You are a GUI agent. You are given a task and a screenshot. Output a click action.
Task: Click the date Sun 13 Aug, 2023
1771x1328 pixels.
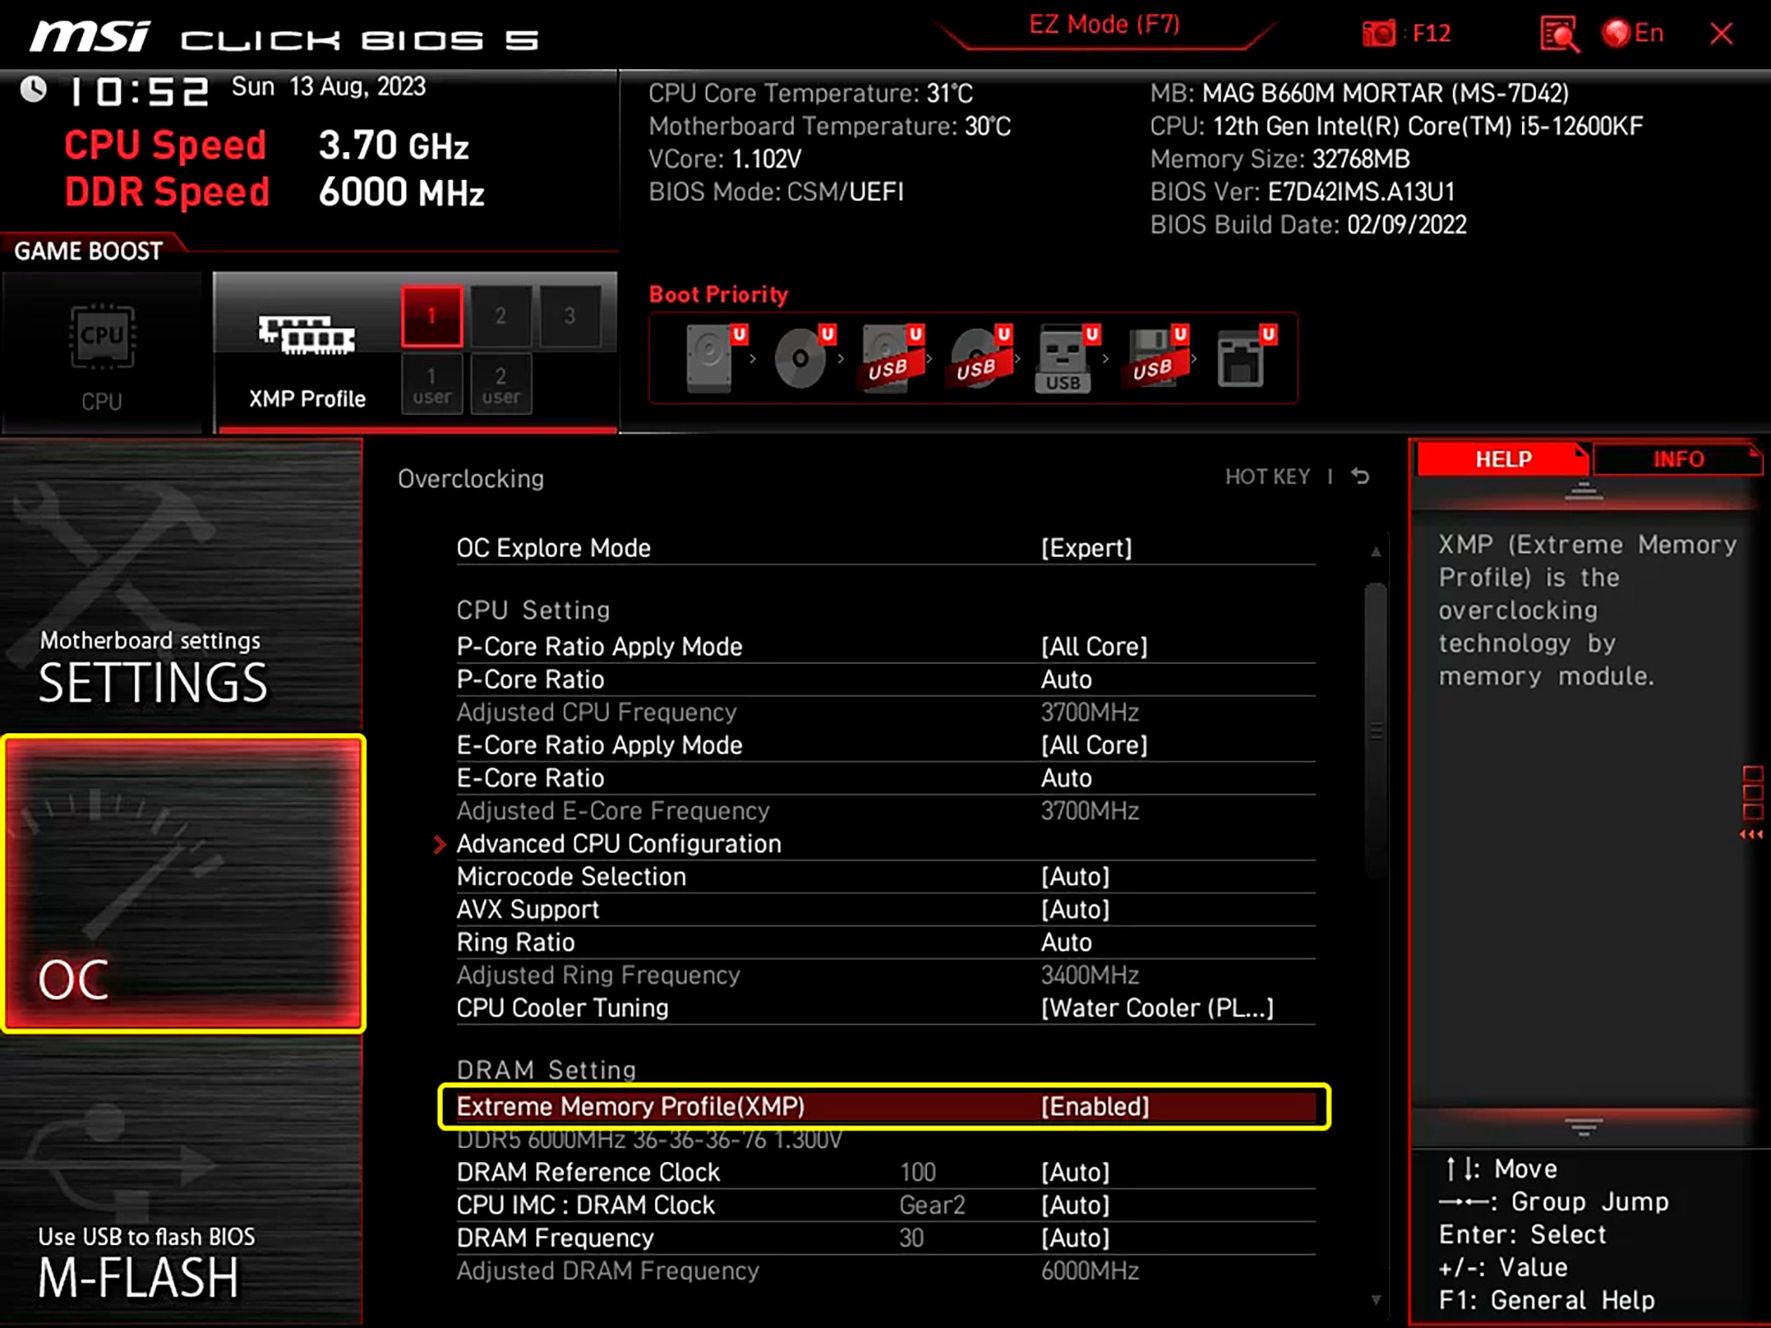[x=329, y=87]
